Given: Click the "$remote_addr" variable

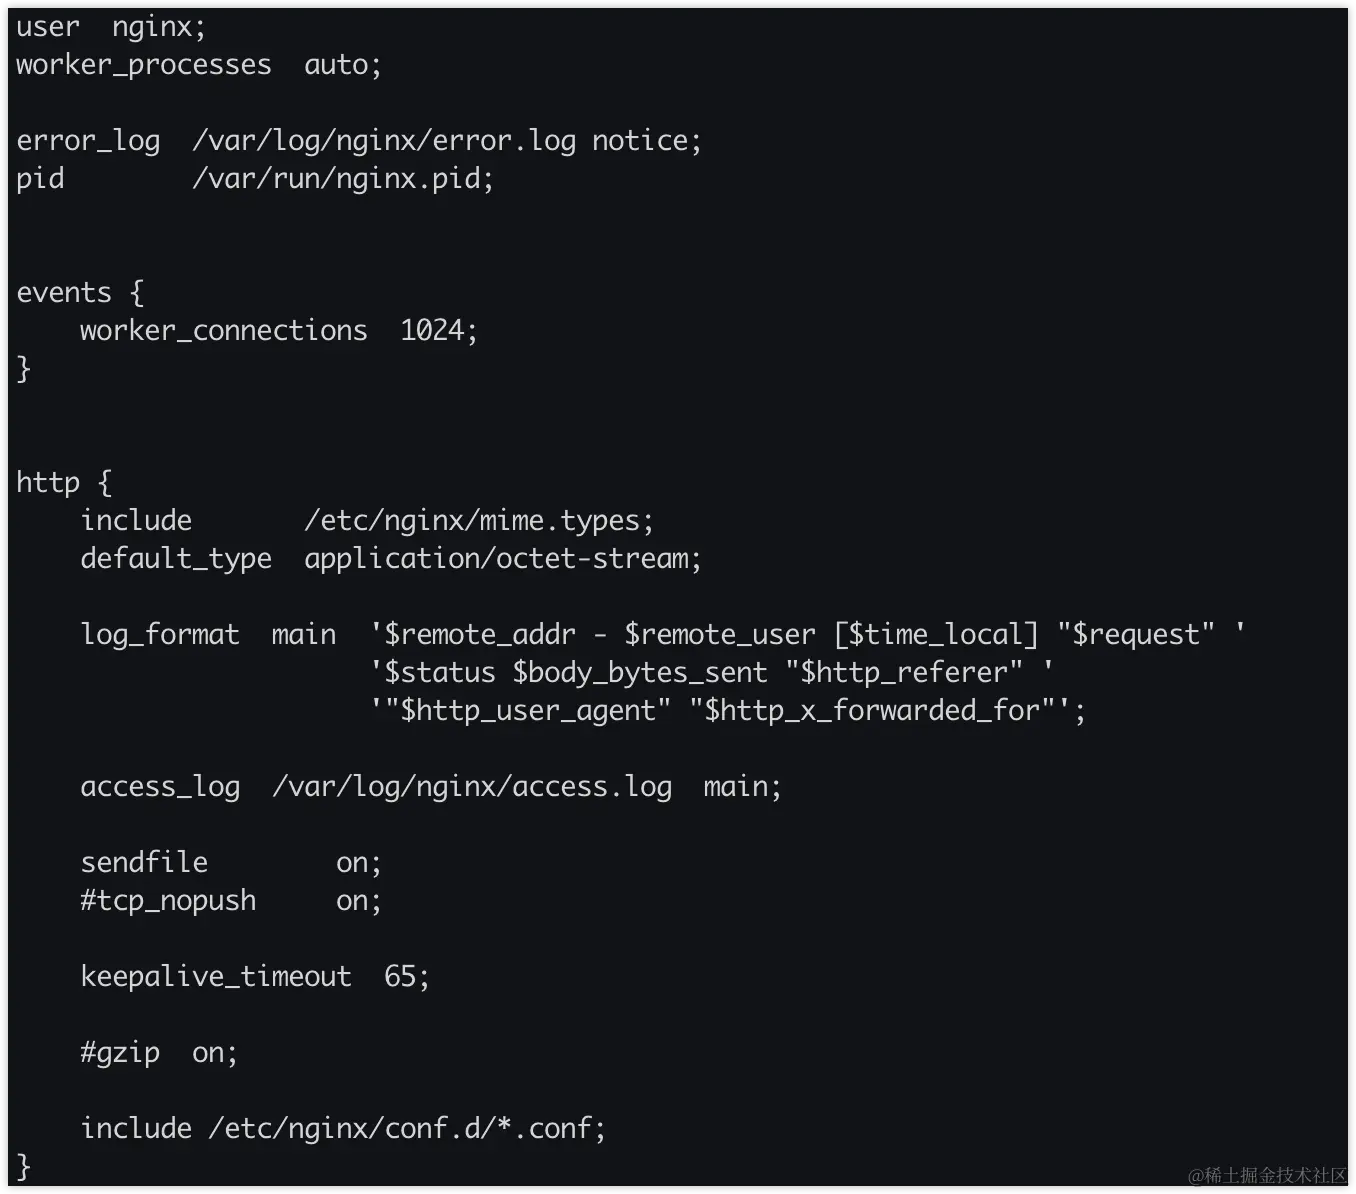Looking at the screenshot, I should pyautogui.click(x=480, y=635).
